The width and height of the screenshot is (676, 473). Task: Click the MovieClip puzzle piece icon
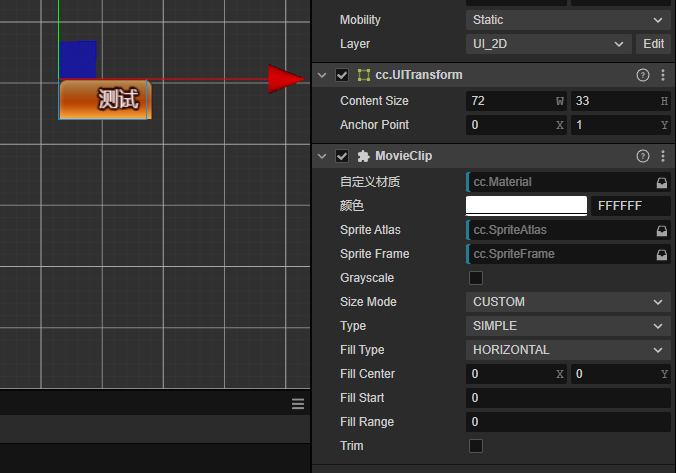[363, 156]
